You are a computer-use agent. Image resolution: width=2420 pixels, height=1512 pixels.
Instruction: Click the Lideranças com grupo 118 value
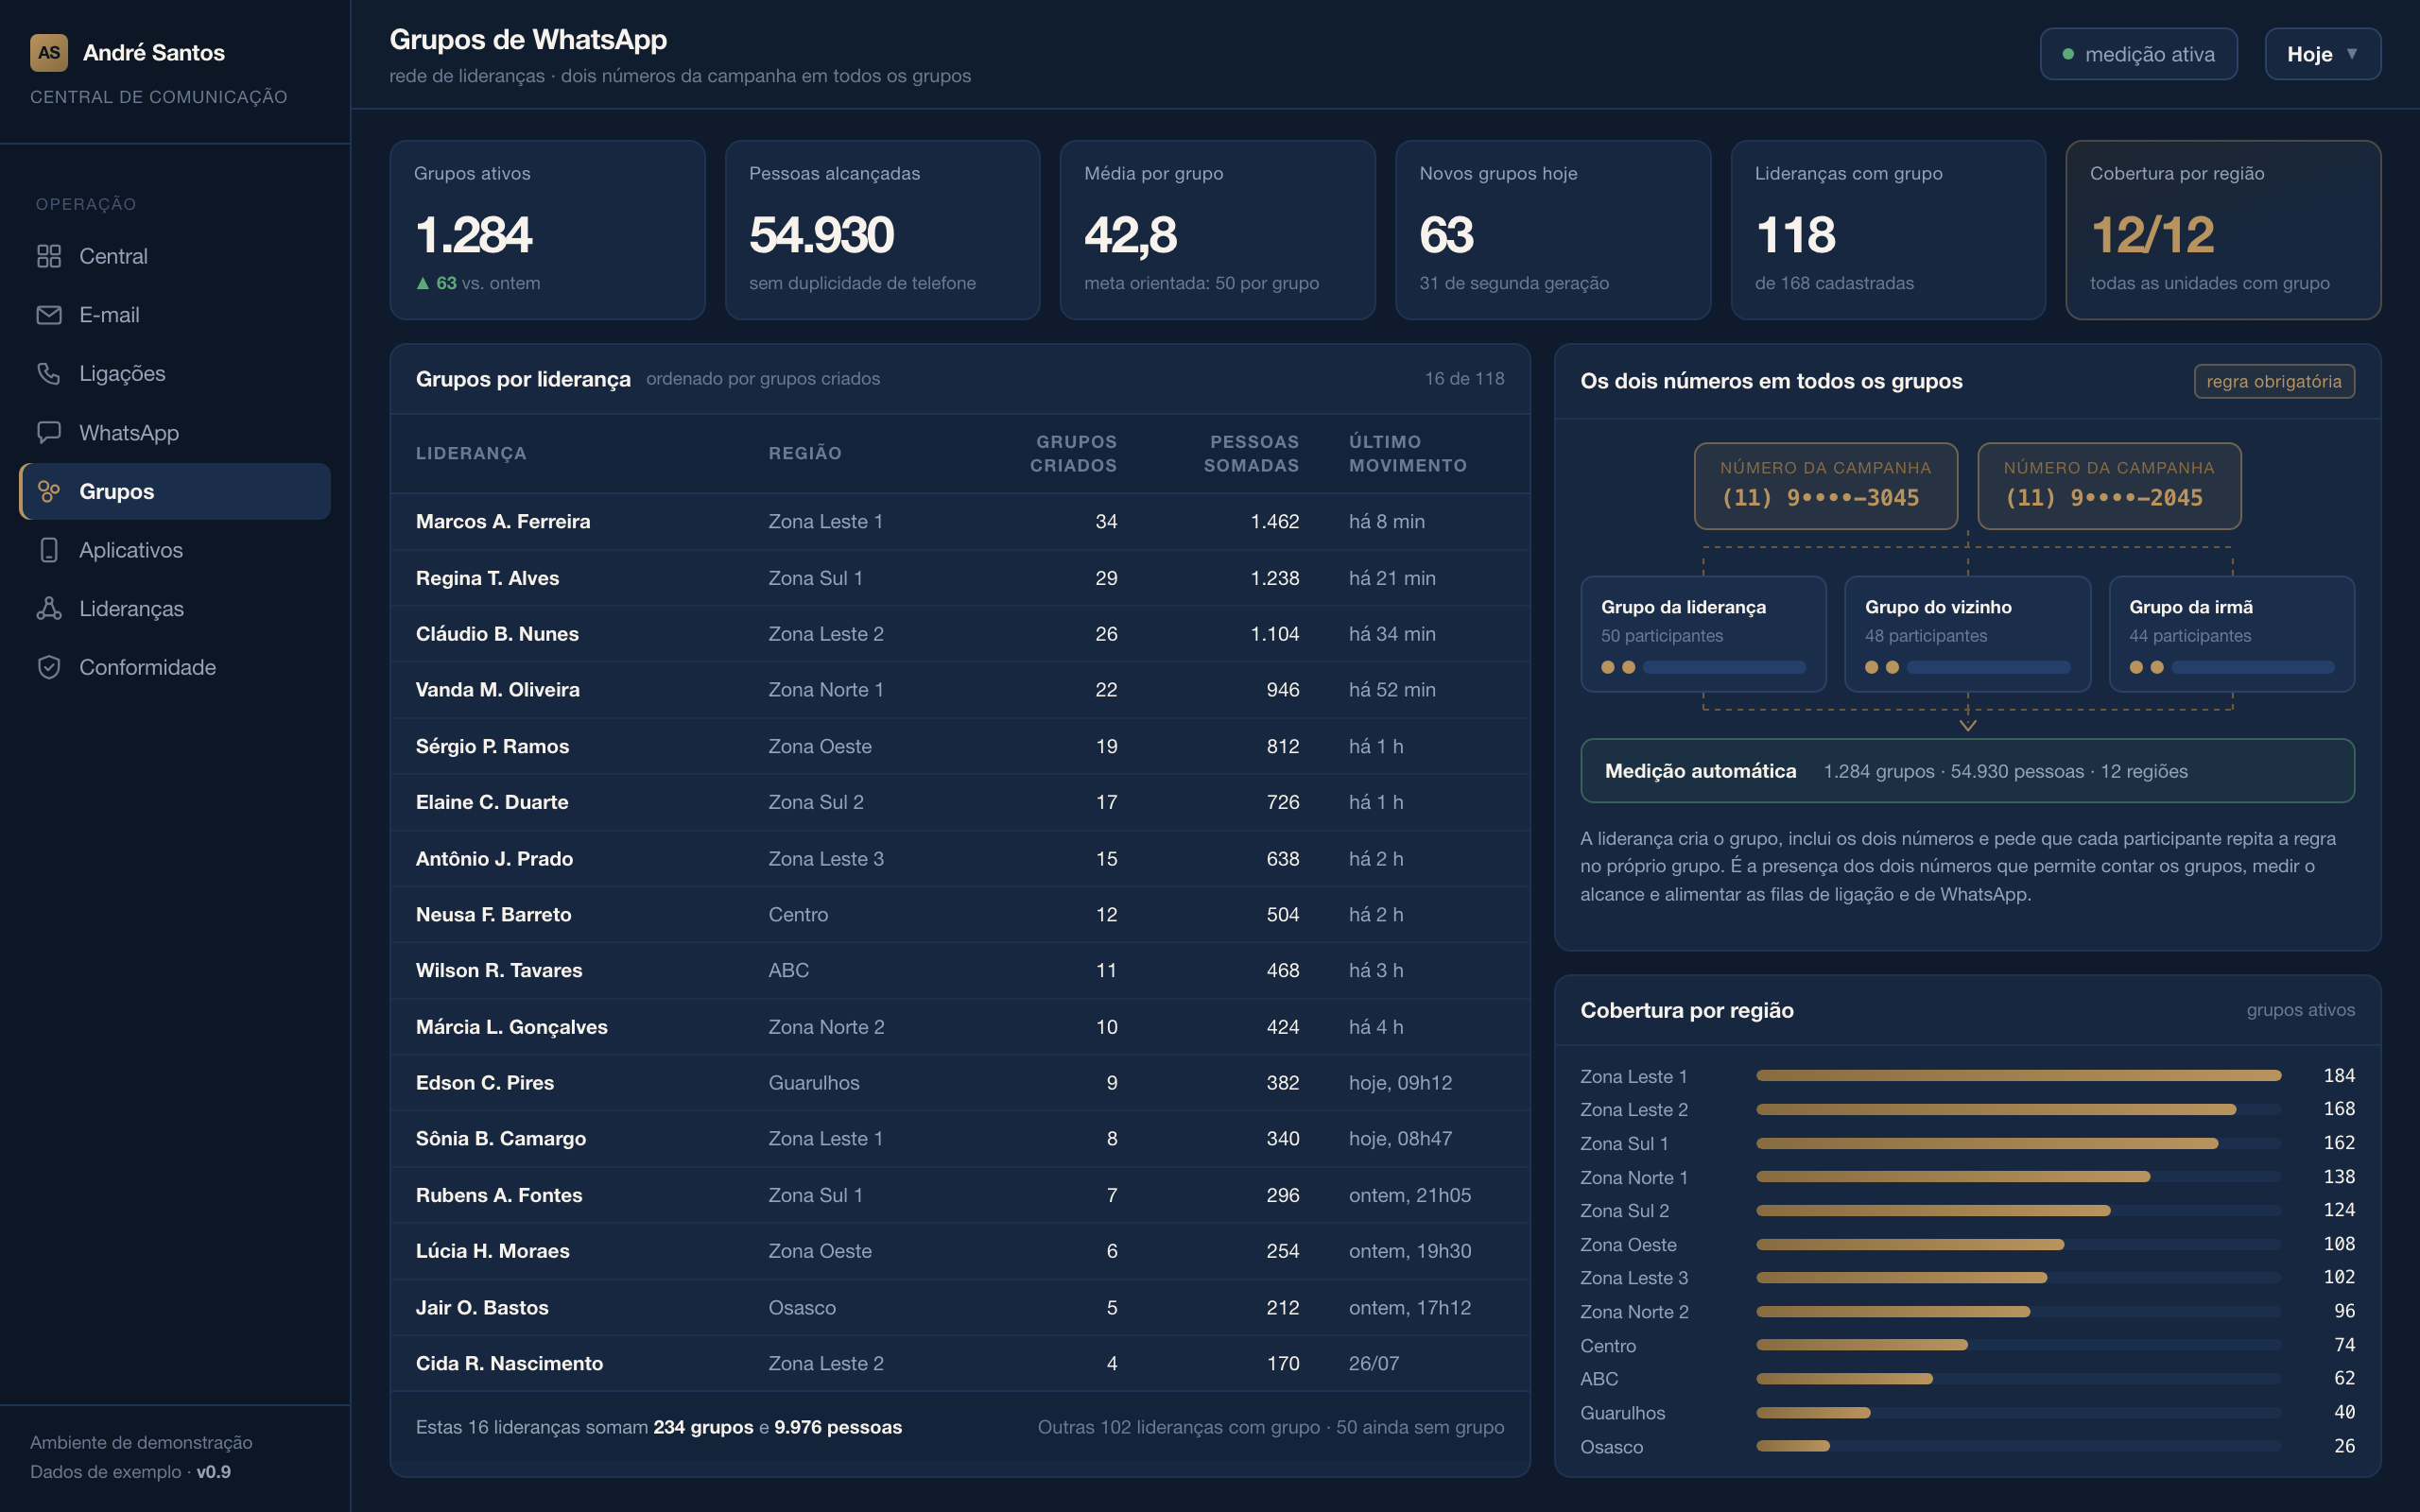point(1795,235)
